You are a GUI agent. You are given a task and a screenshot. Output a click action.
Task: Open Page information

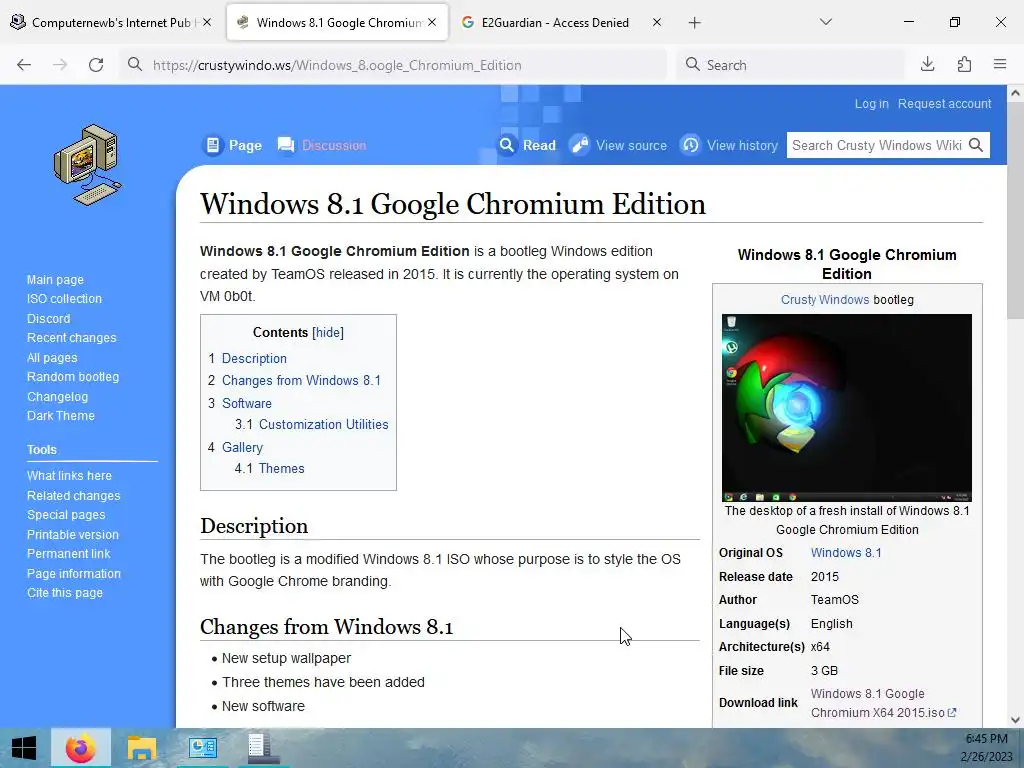tap(73, 573)
